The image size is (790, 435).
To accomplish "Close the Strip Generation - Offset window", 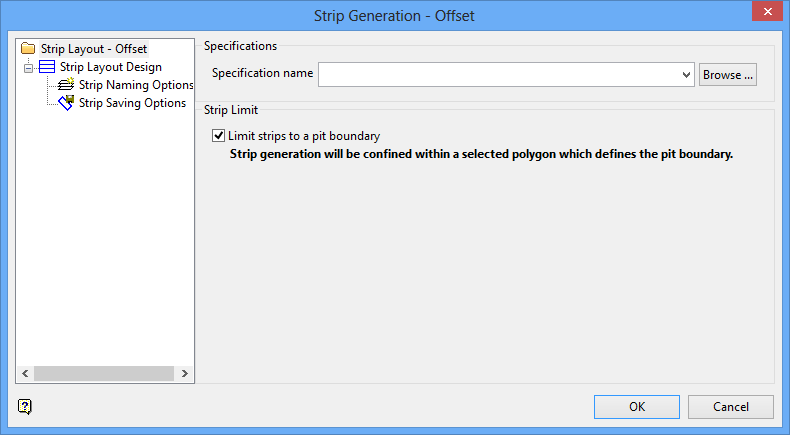I will coord(766,12).
